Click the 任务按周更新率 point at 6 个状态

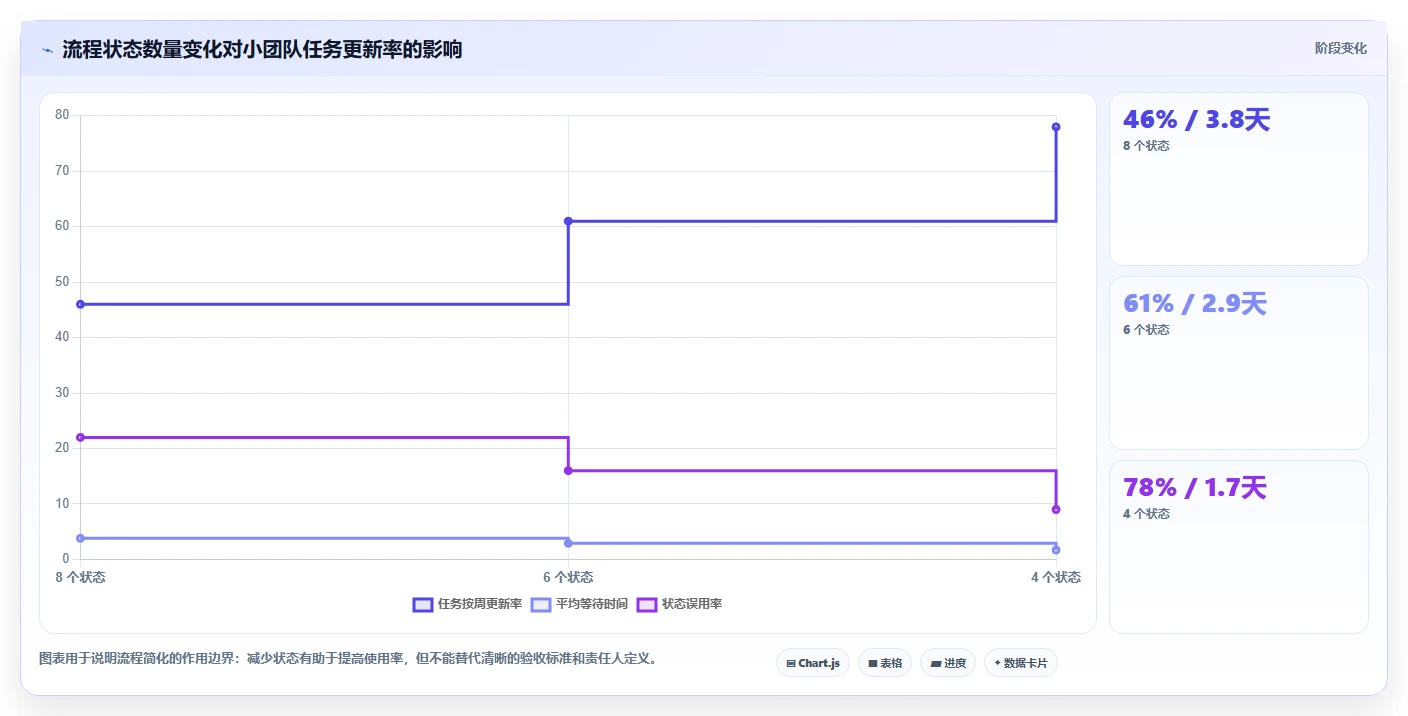pyautogui.click(x=568, y=221)
